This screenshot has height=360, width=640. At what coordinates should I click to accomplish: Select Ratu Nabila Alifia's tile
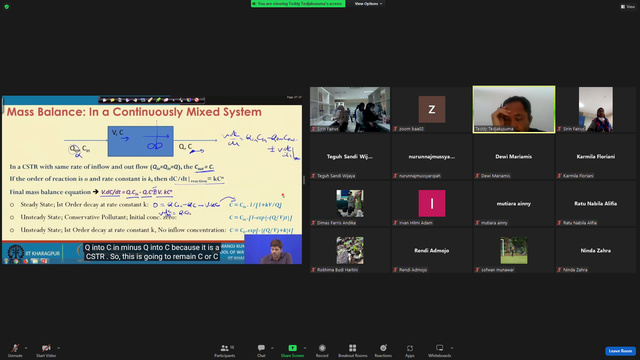pos(596,203)
